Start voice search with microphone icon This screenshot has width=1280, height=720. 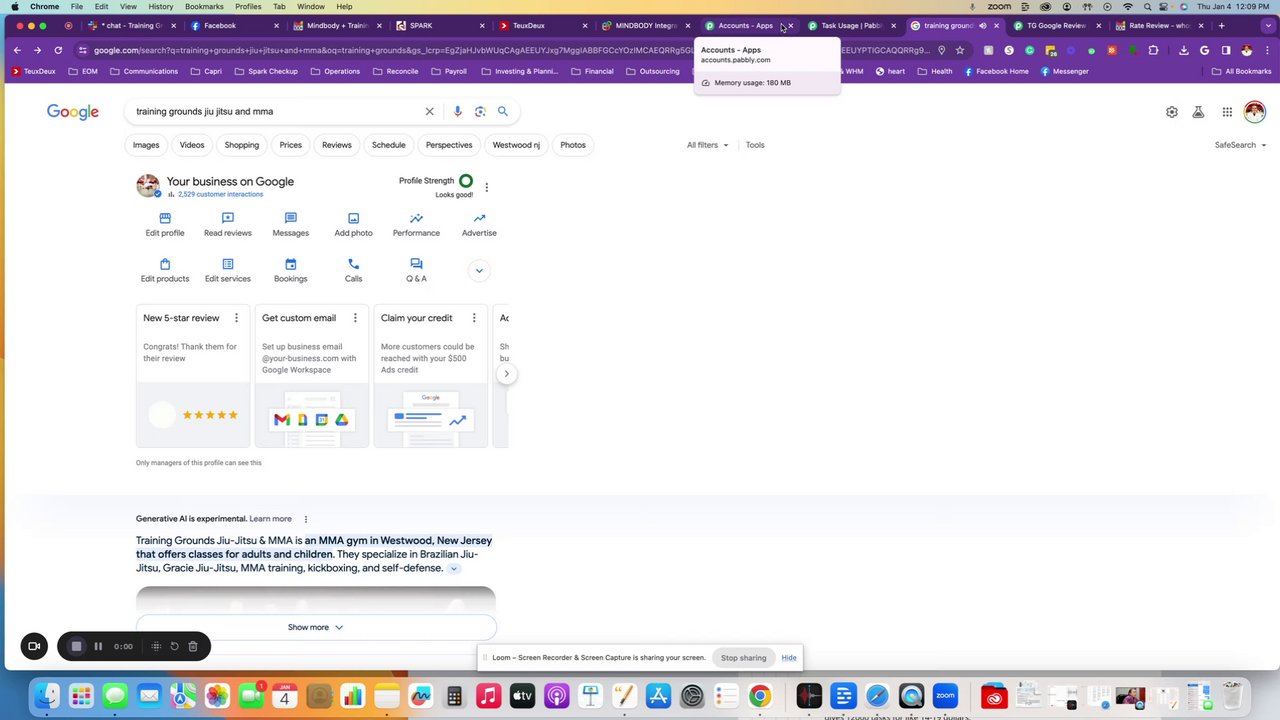click(458, 112)
